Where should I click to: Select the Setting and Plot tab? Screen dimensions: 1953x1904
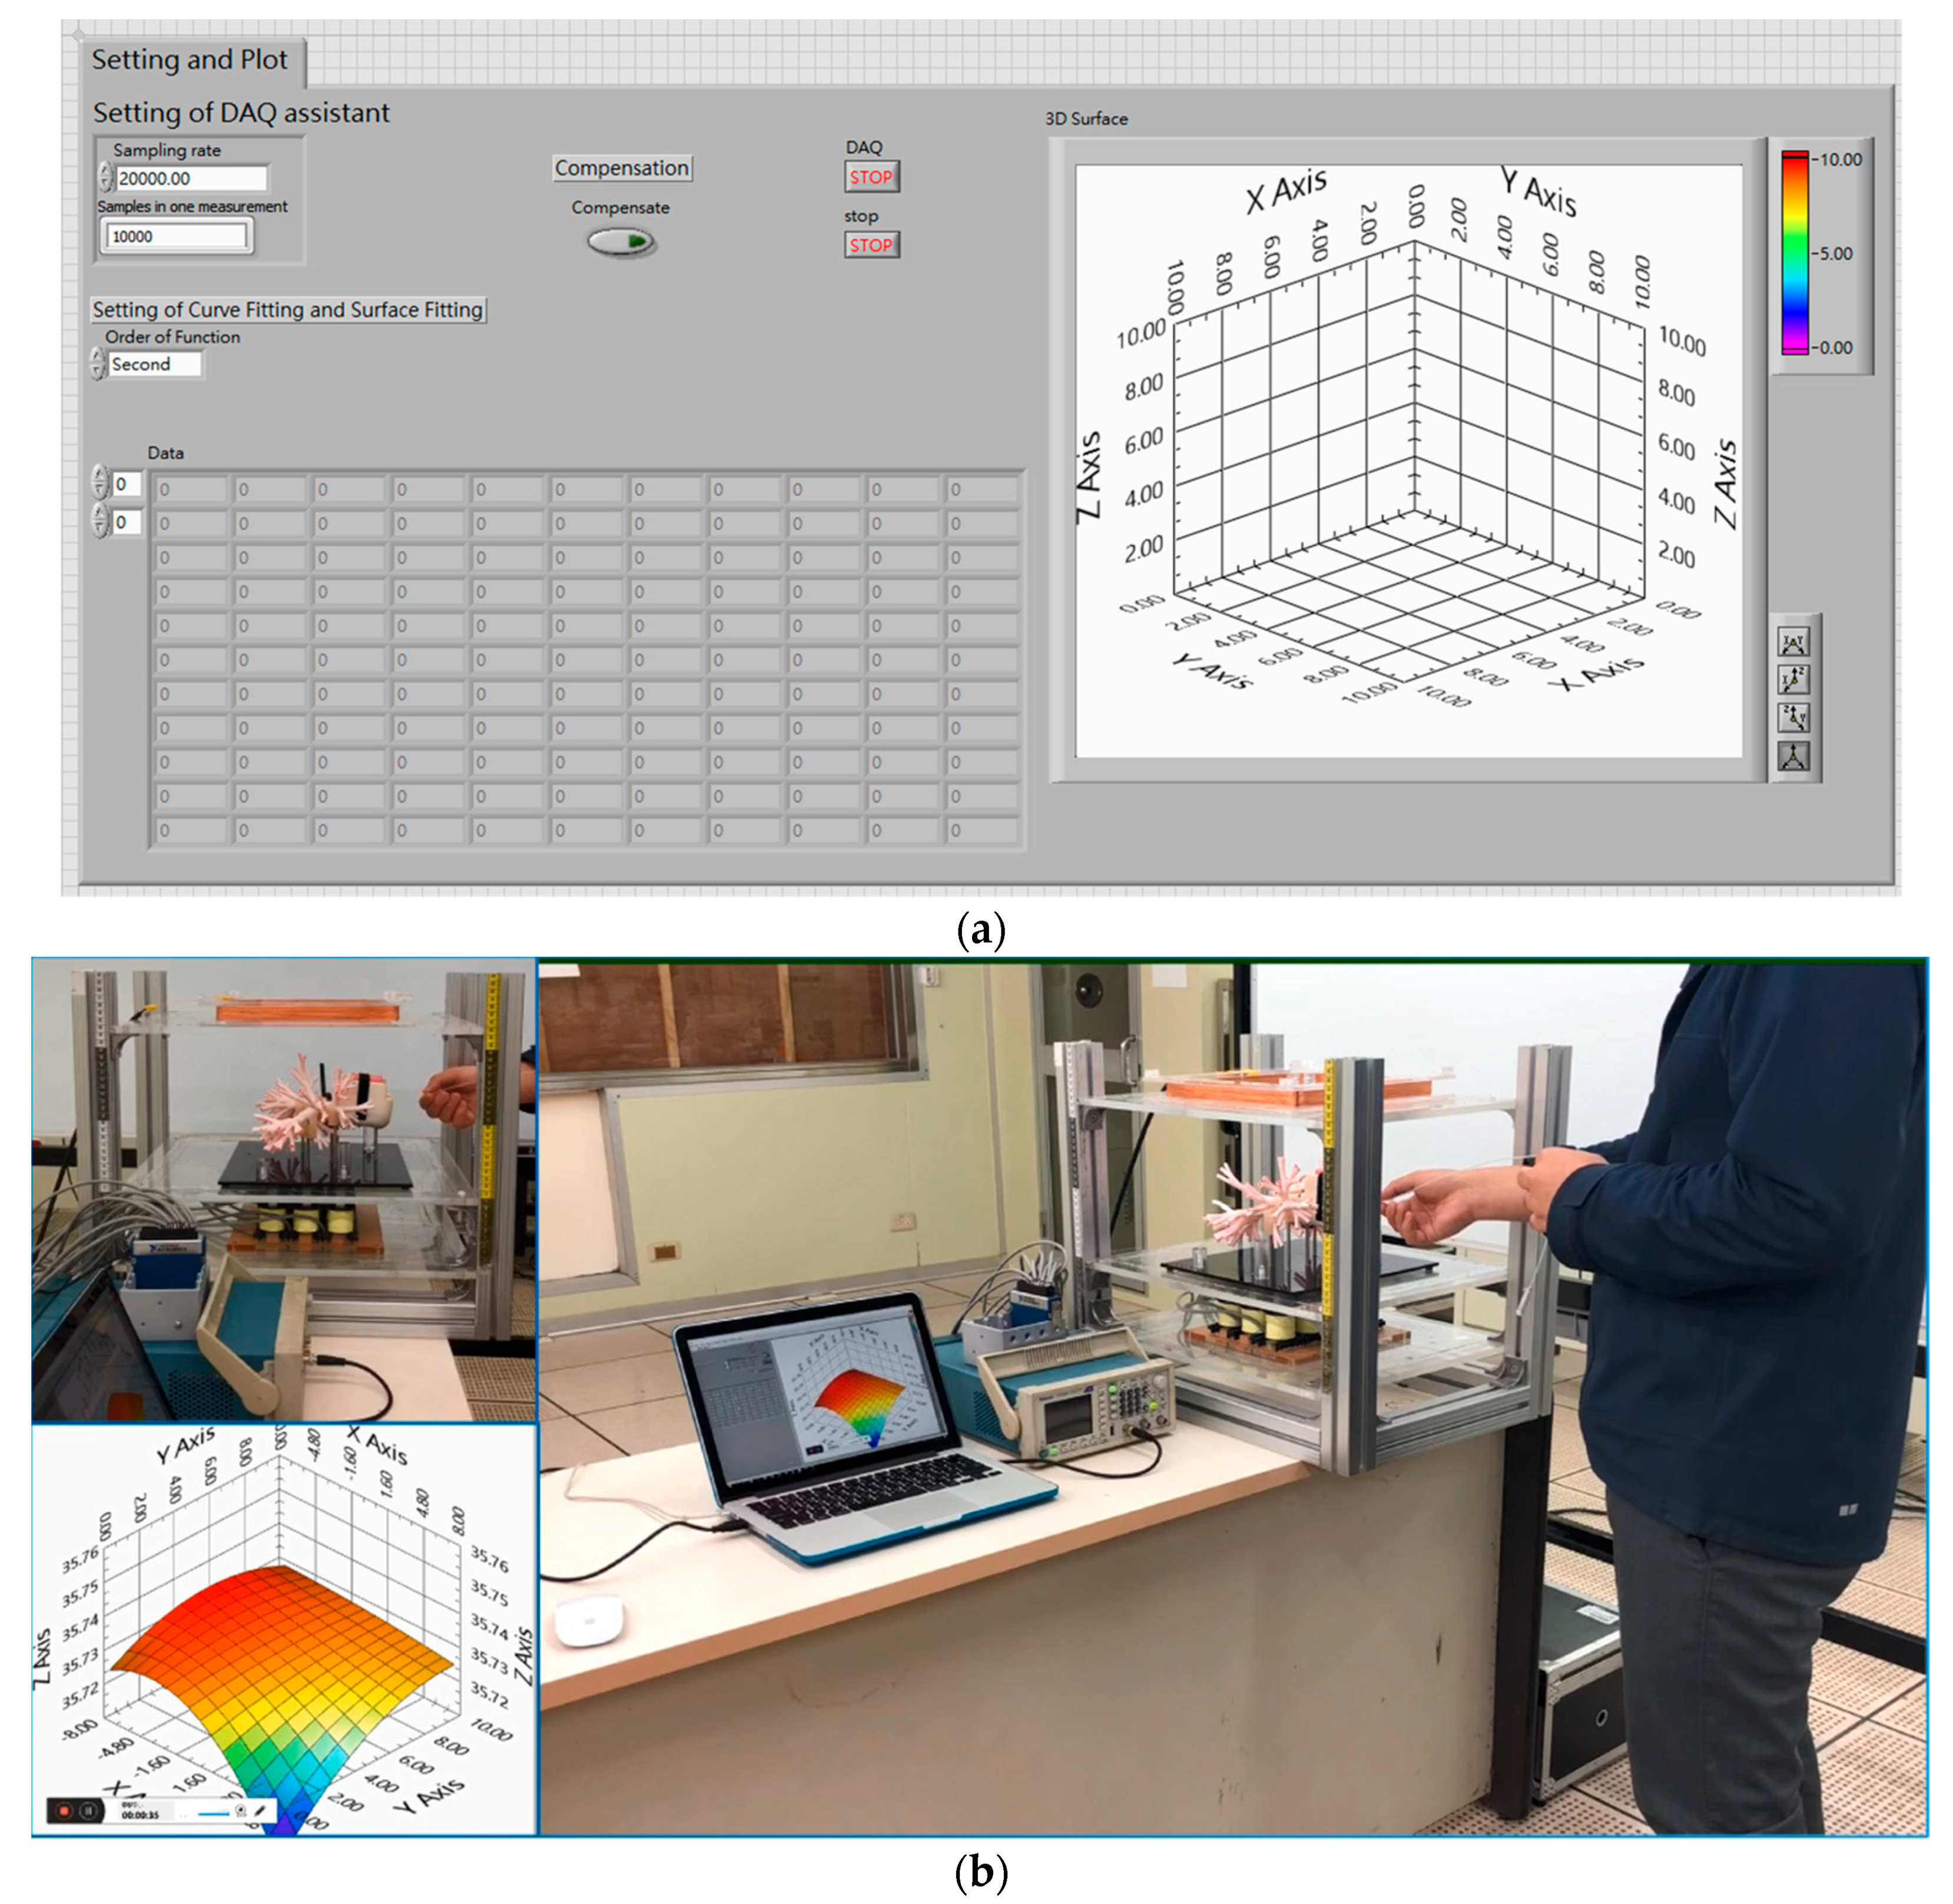(x=190, y=60)
